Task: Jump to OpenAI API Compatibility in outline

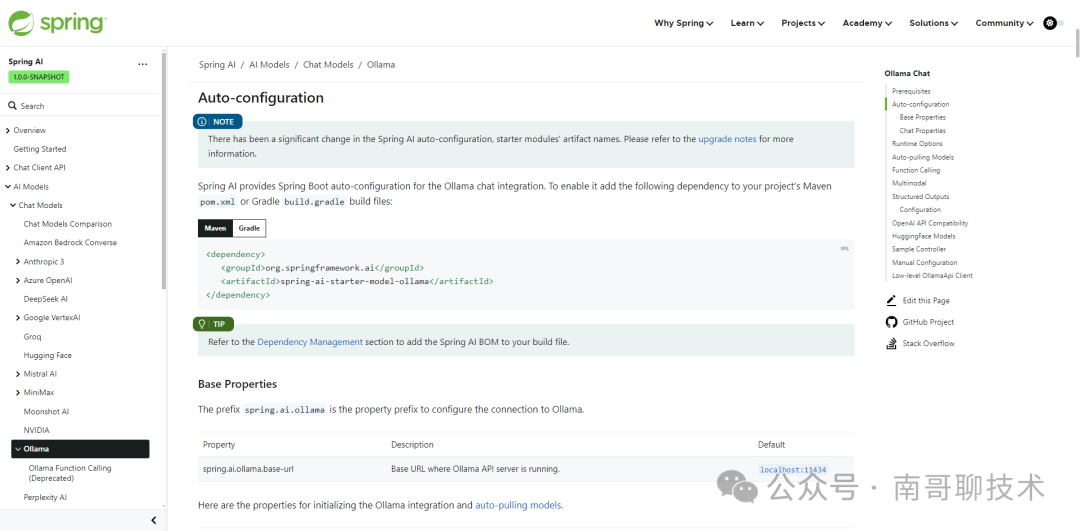Action: [930, 223]
